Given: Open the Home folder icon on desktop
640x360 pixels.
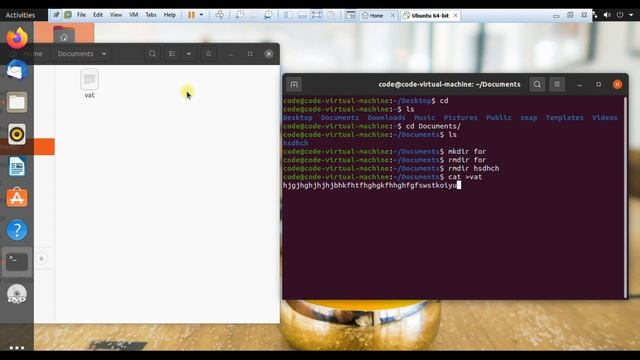Looking at the screenshot, I should 64,35.
